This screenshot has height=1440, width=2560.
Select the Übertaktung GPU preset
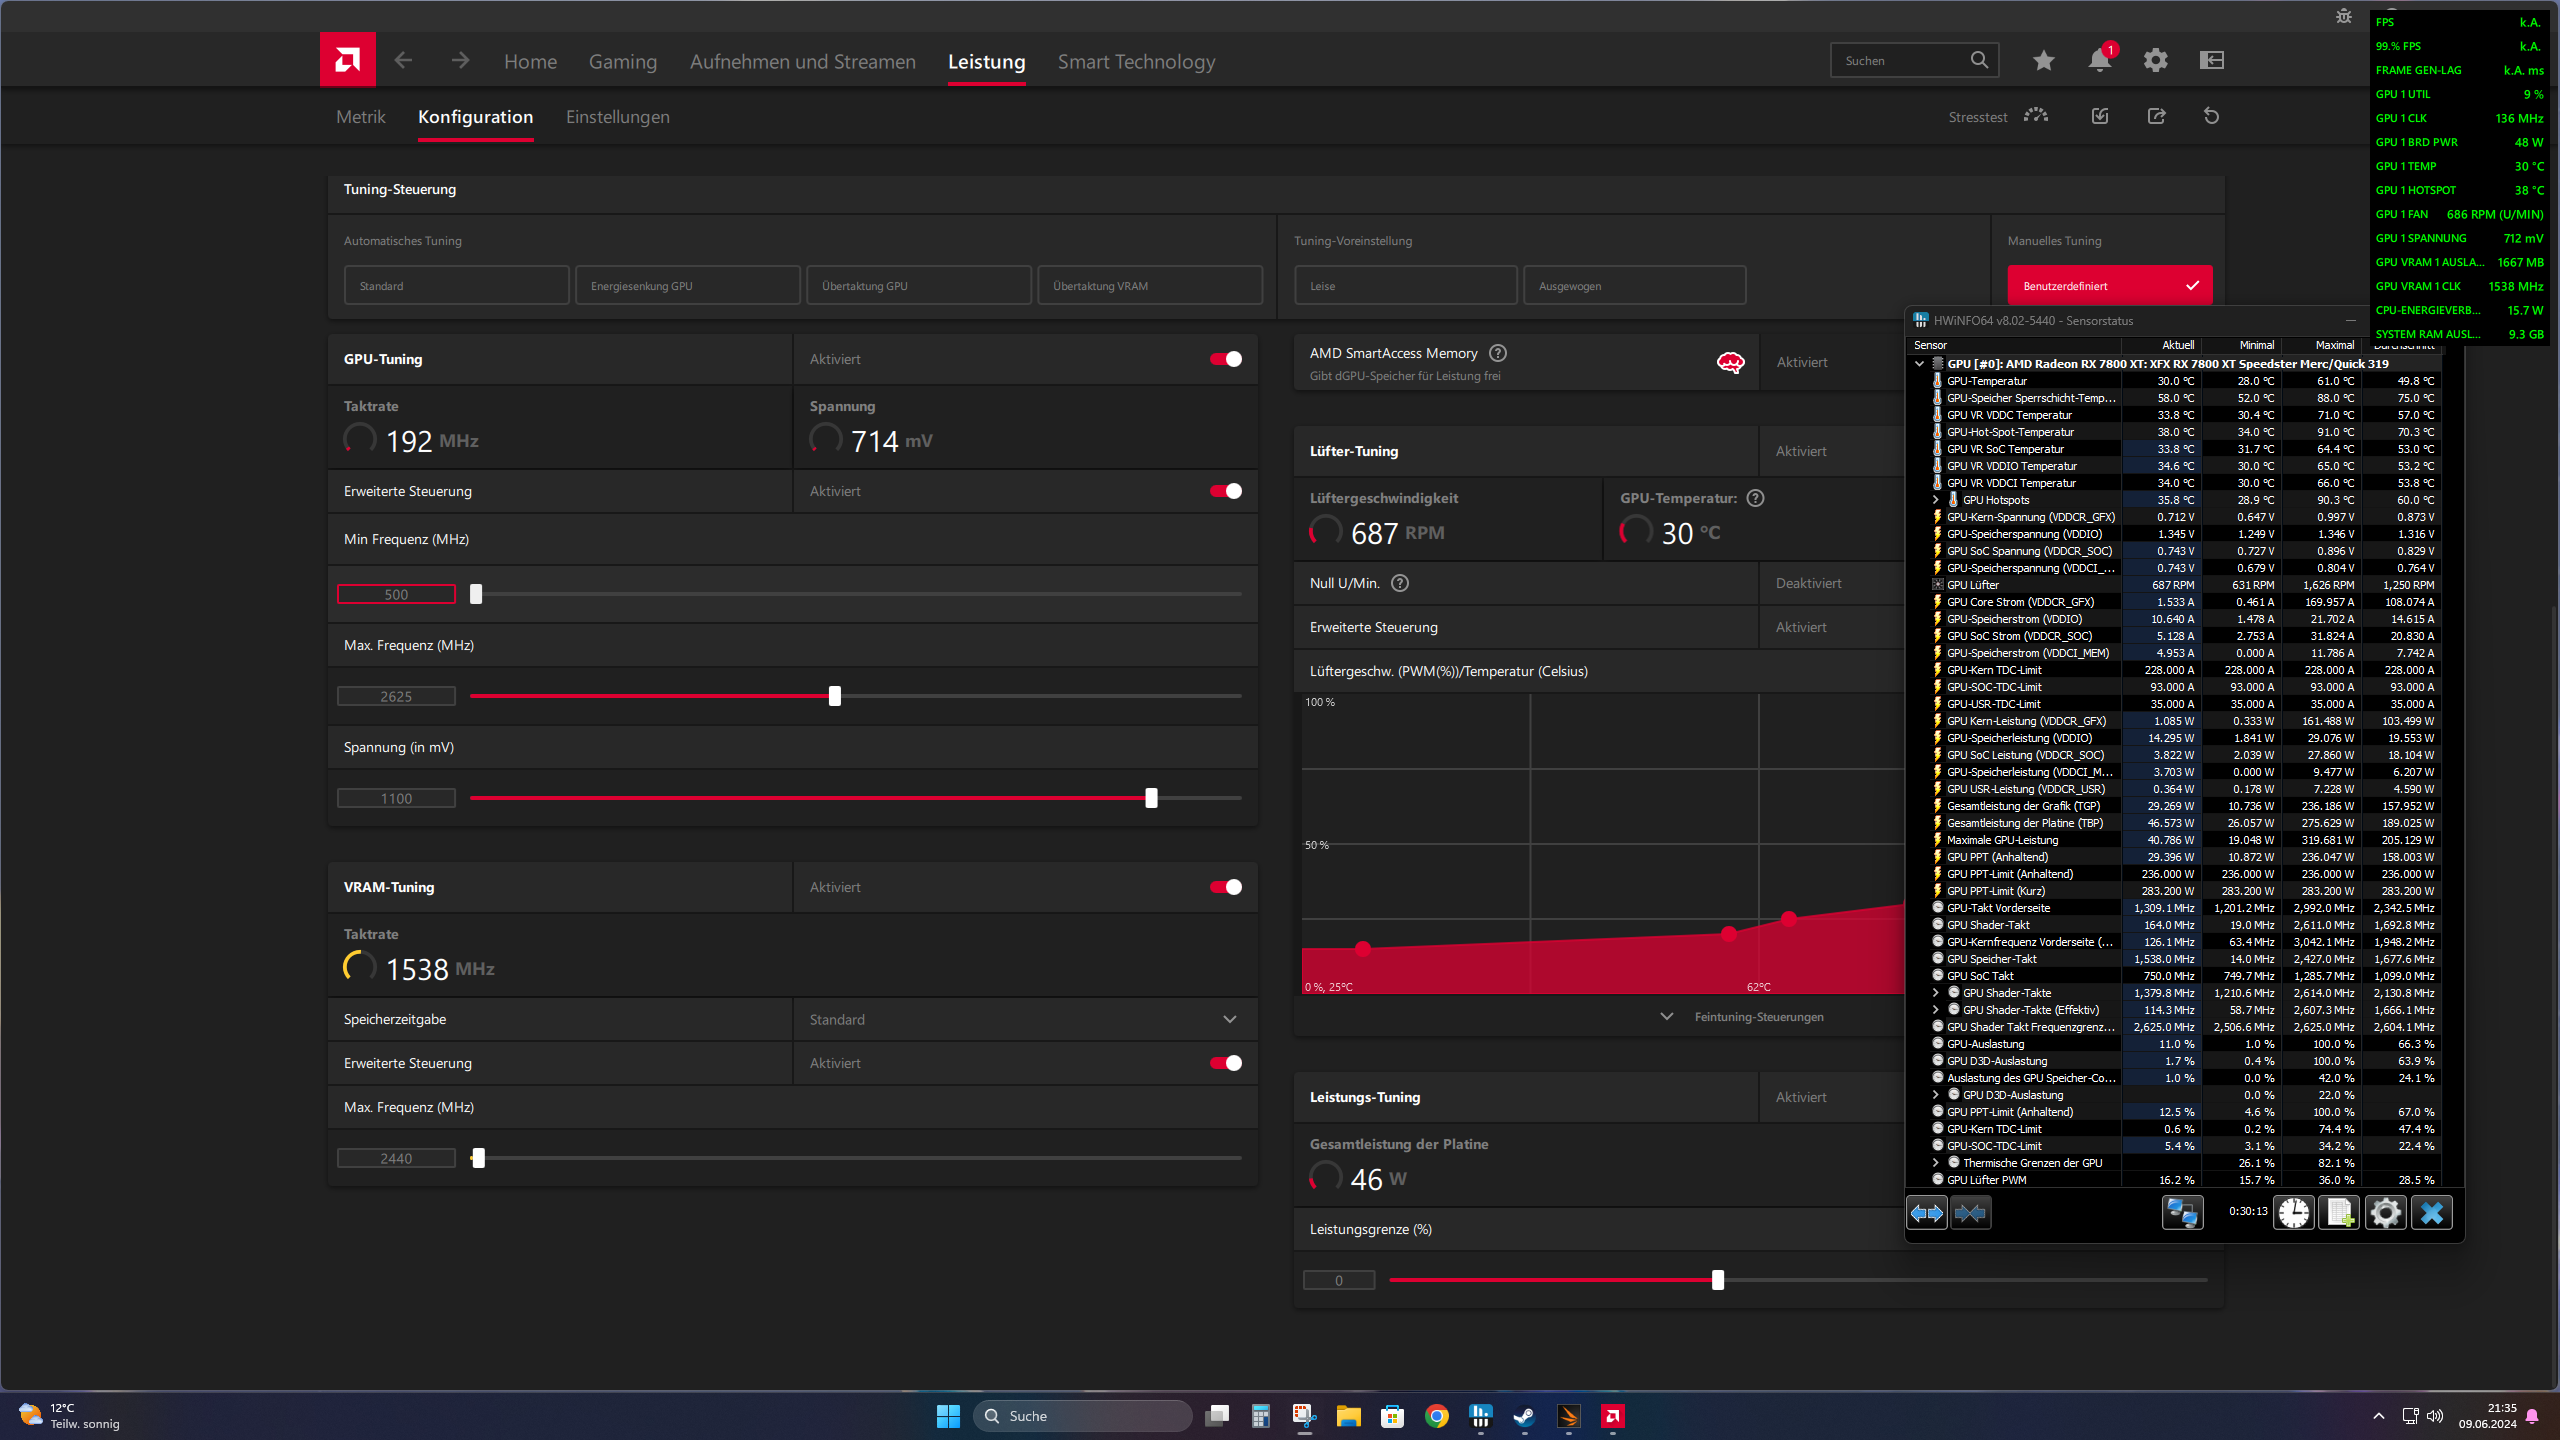918,286
